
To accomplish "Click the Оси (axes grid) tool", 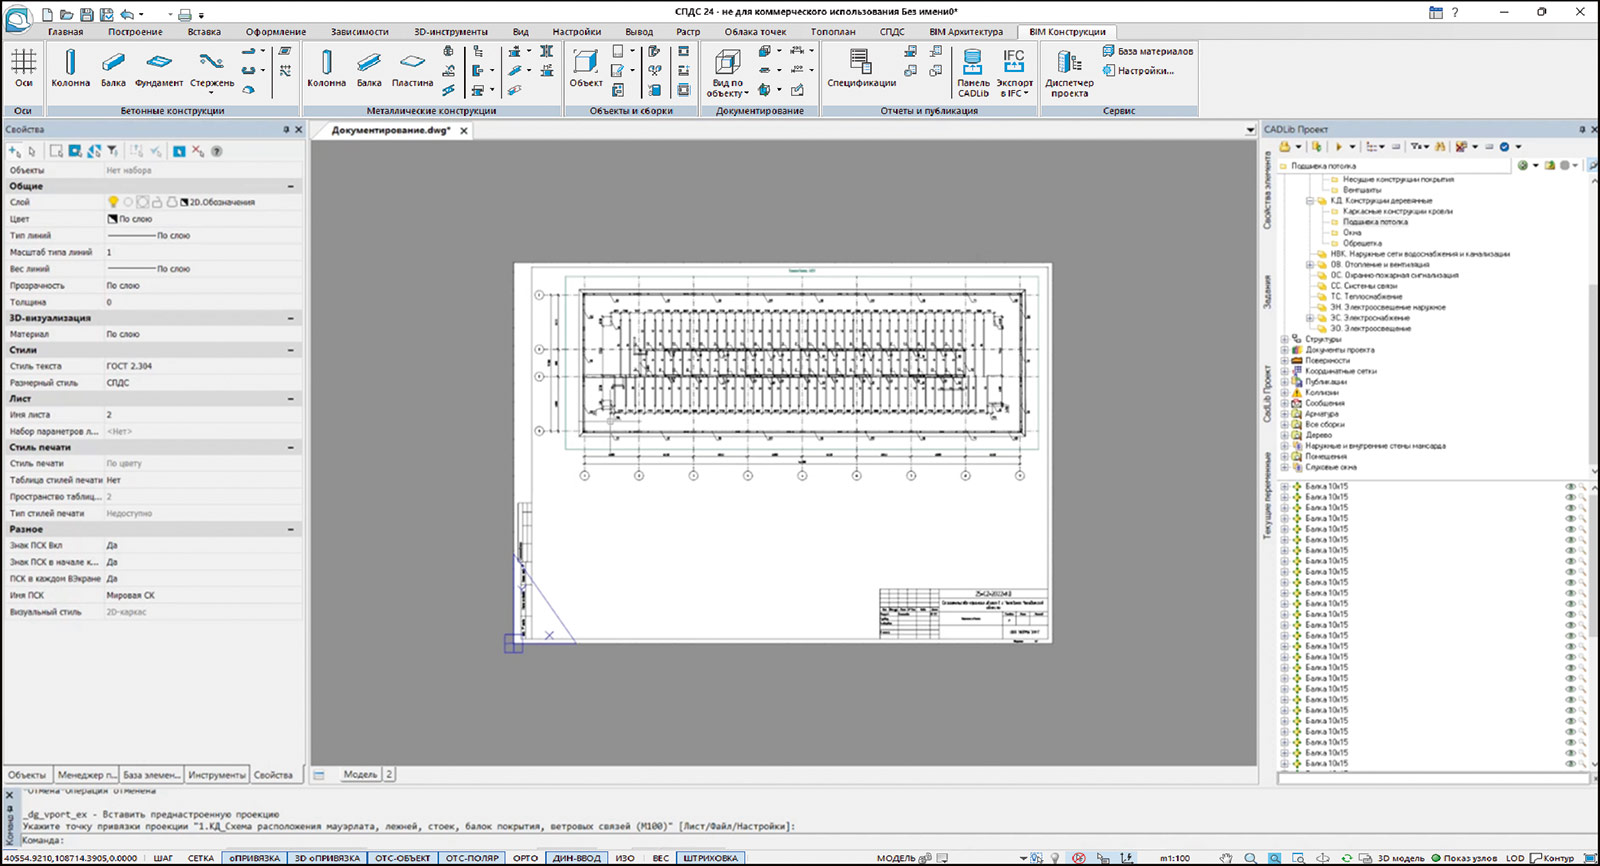I will tap(23, 68).
